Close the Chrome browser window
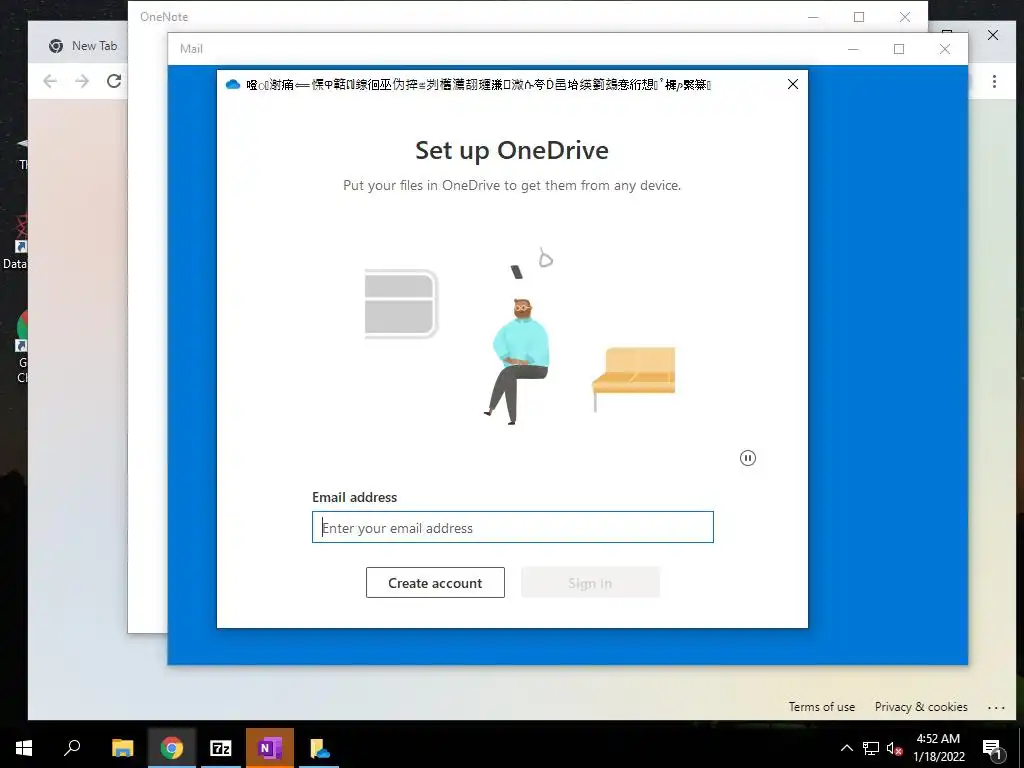1024x768 pixels. point(993,35)
